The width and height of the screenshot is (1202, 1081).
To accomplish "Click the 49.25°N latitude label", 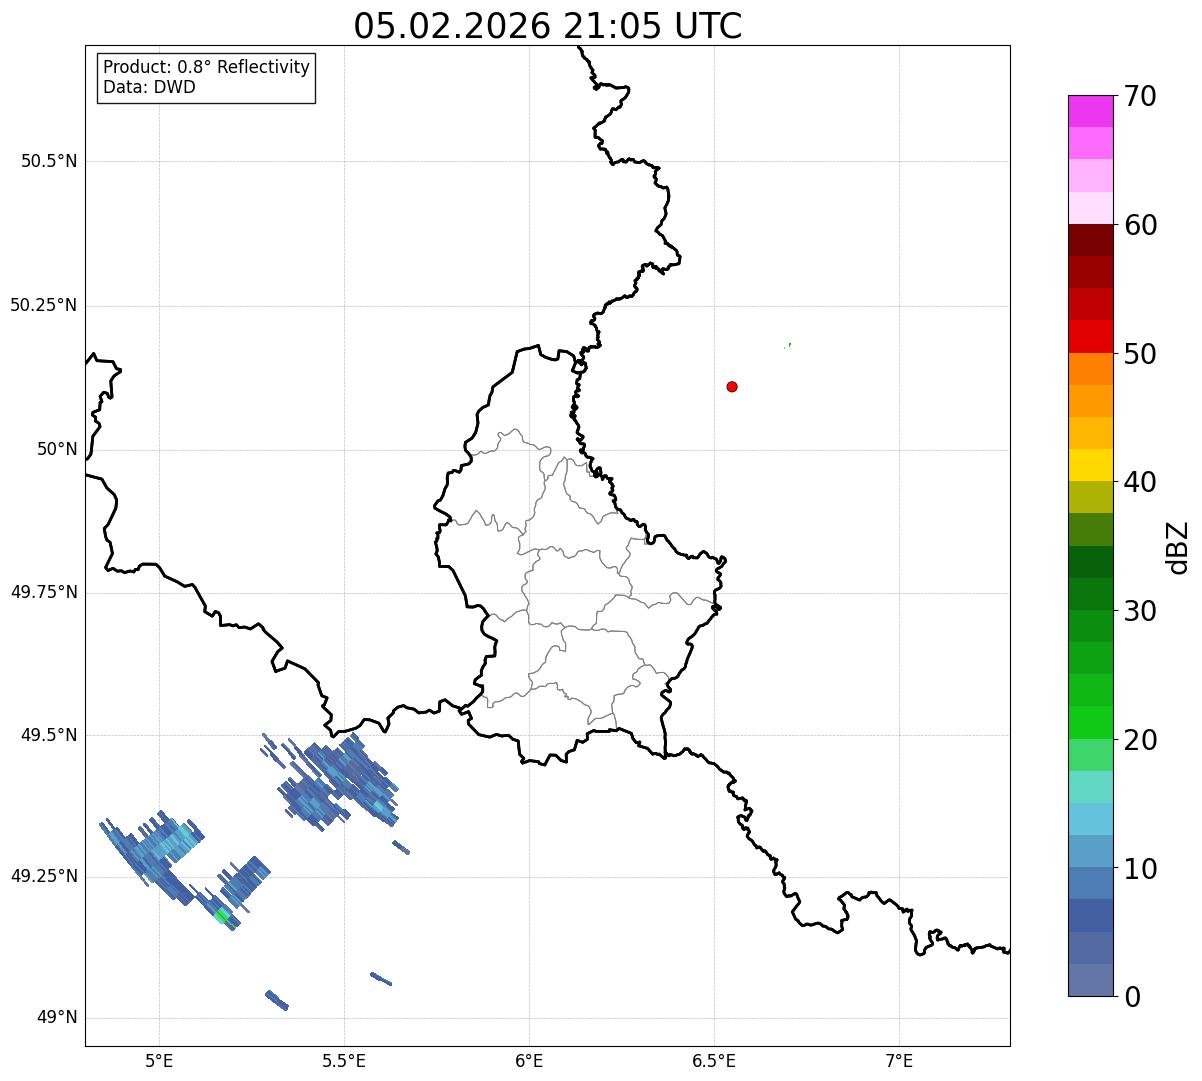I will click(x=44, y=877).
